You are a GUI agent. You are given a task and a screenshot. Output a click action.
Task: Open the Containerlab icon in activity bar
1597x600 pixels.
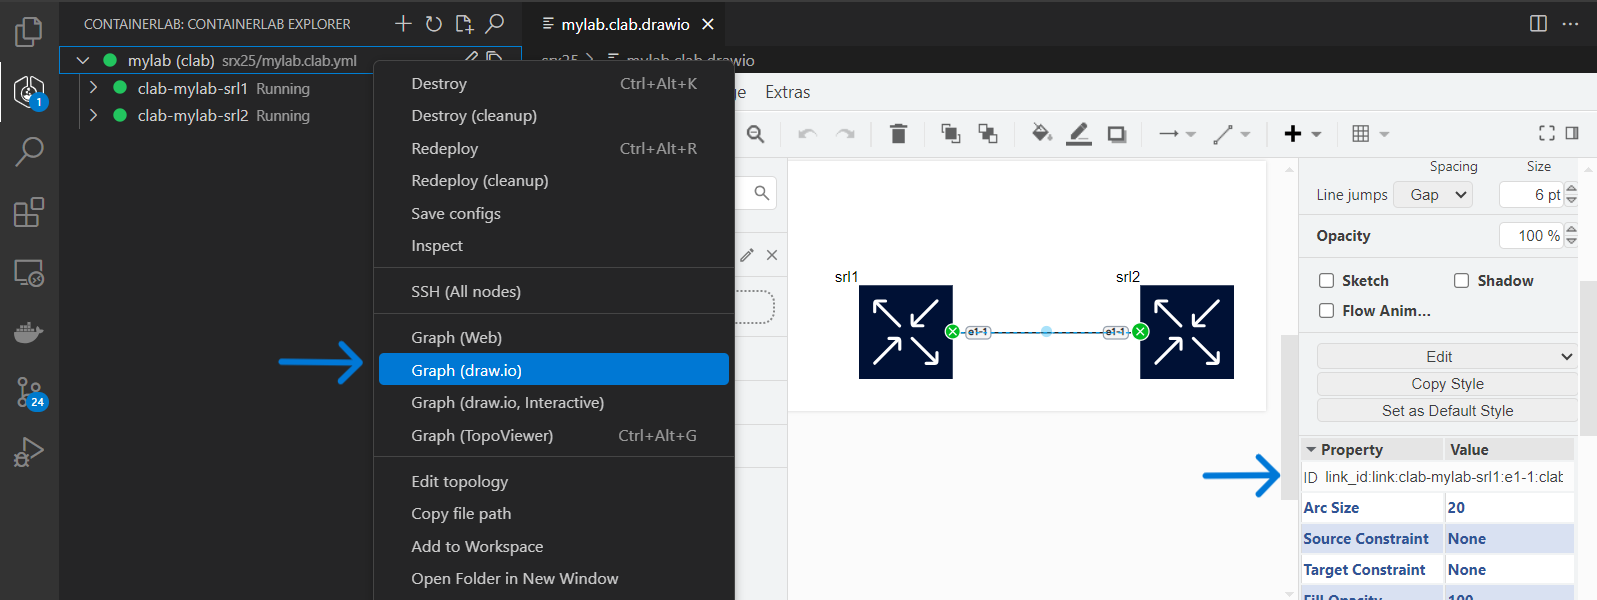[x=29, y=92]
